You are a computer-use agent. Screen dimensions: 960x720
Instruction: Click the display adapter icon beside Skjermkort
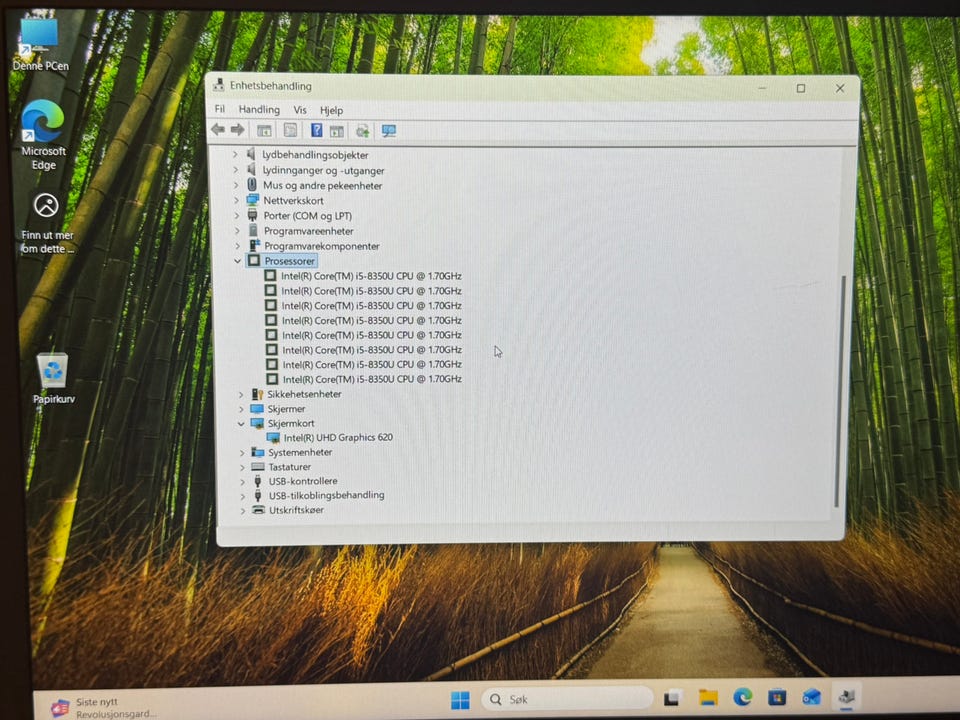click(x=257, y=424)
